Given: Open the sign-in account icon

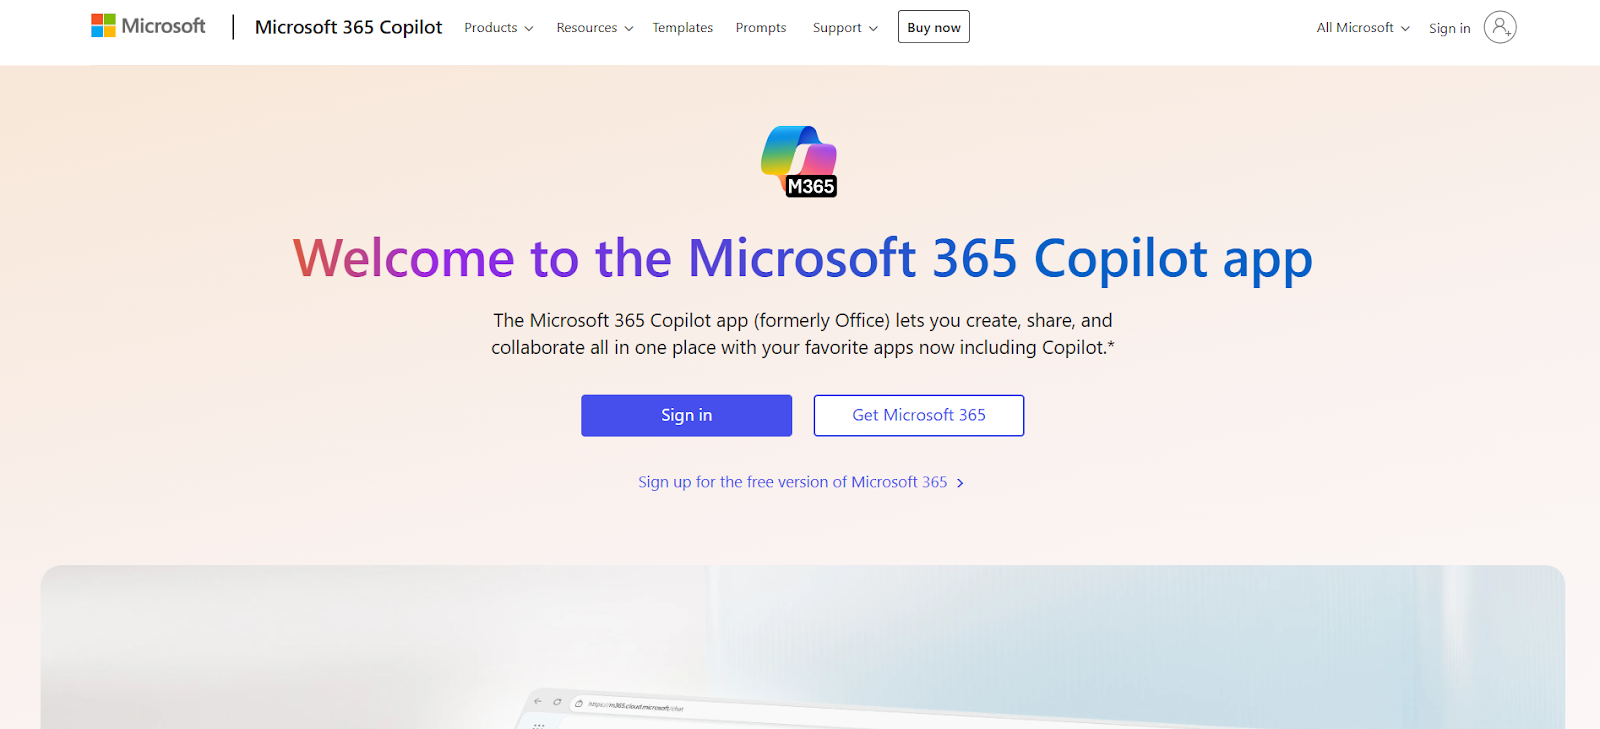Looking at the screenshot, I should coord(1499,29).
